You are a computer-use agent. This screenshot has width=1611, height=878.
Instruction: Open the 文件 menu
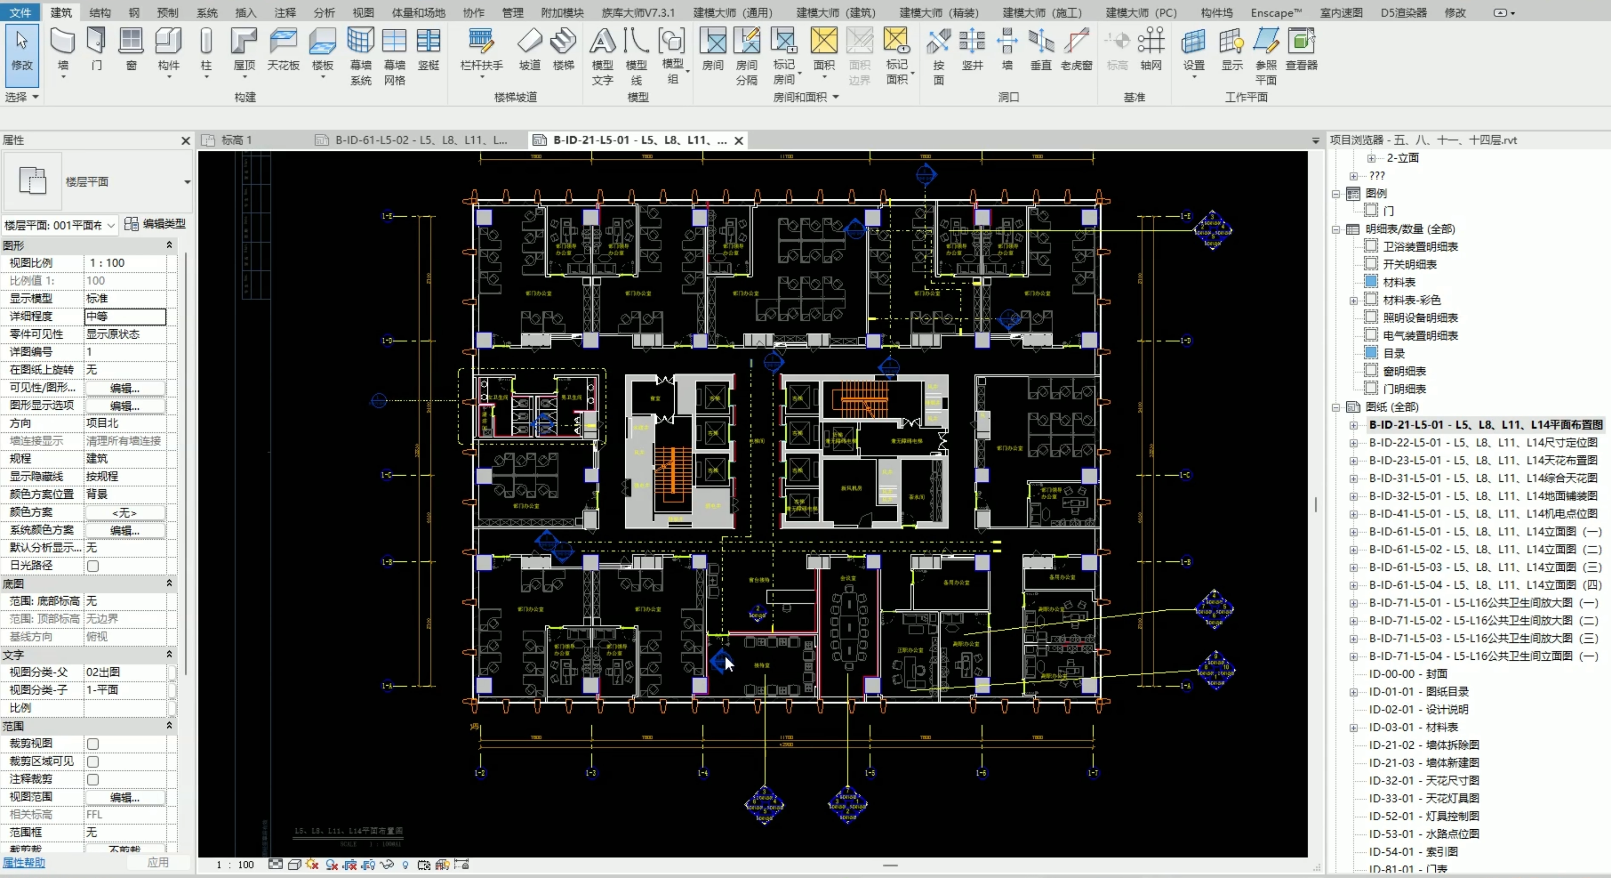pos(20,13)
